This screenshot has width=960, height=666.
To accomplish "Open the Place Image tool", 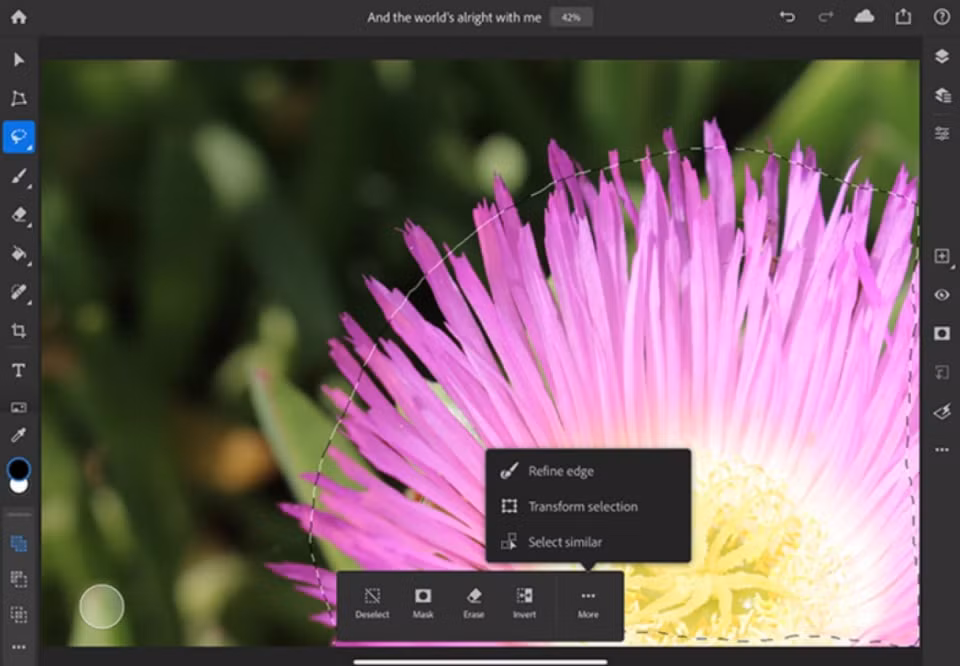I will tap(19, 407).
